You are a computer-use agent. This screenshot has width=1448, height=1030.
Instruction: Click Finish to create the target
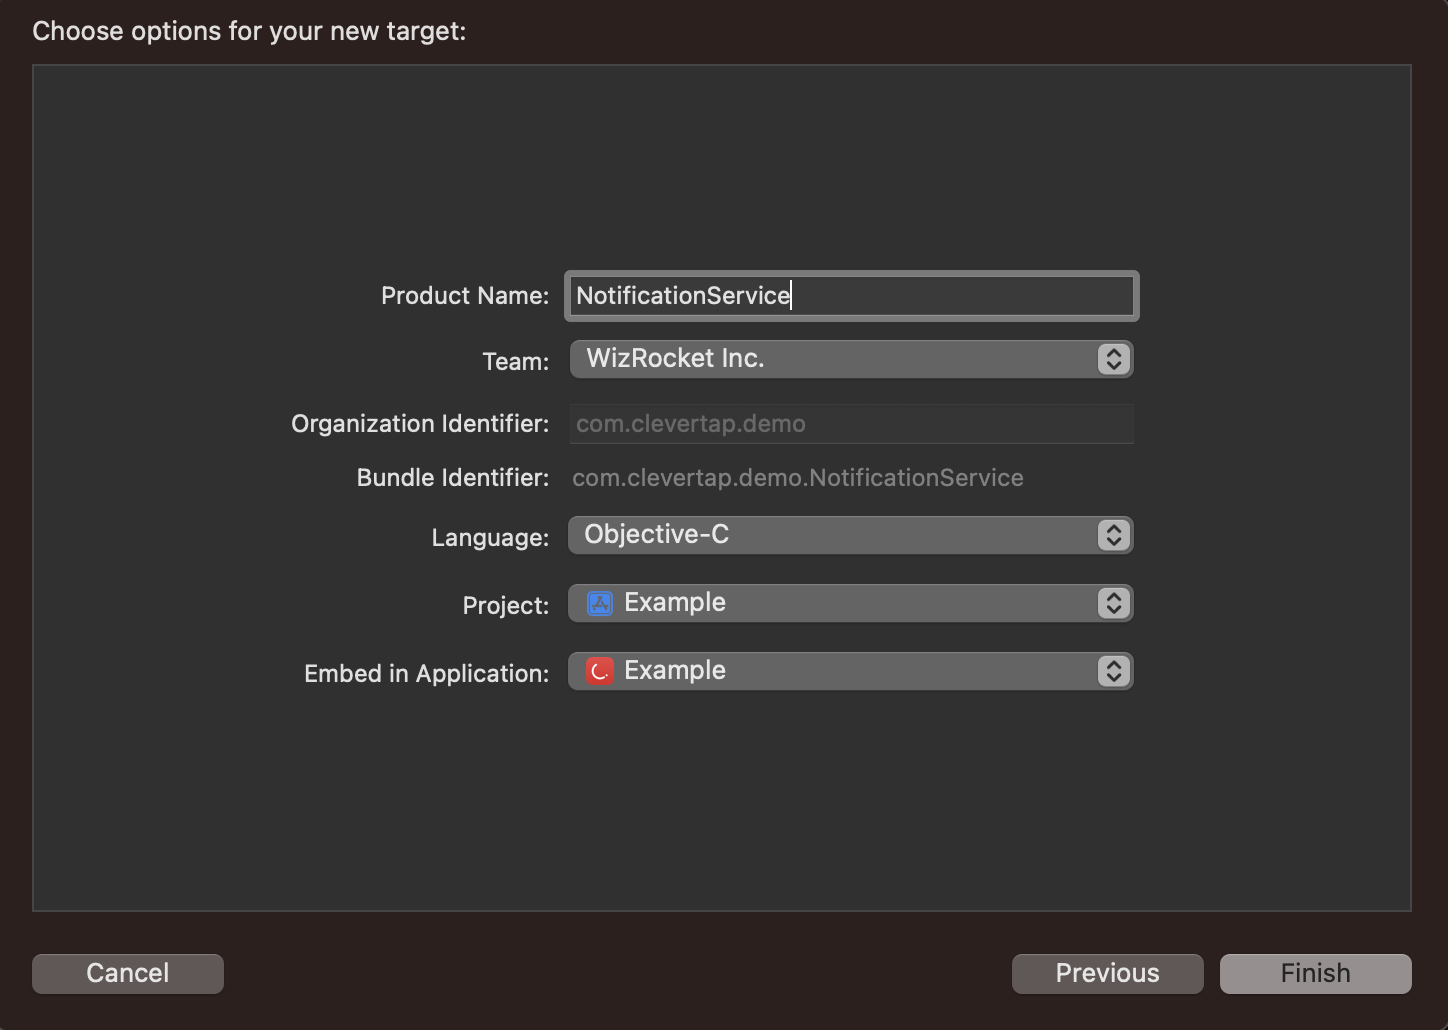click(x=1315, y=973)
